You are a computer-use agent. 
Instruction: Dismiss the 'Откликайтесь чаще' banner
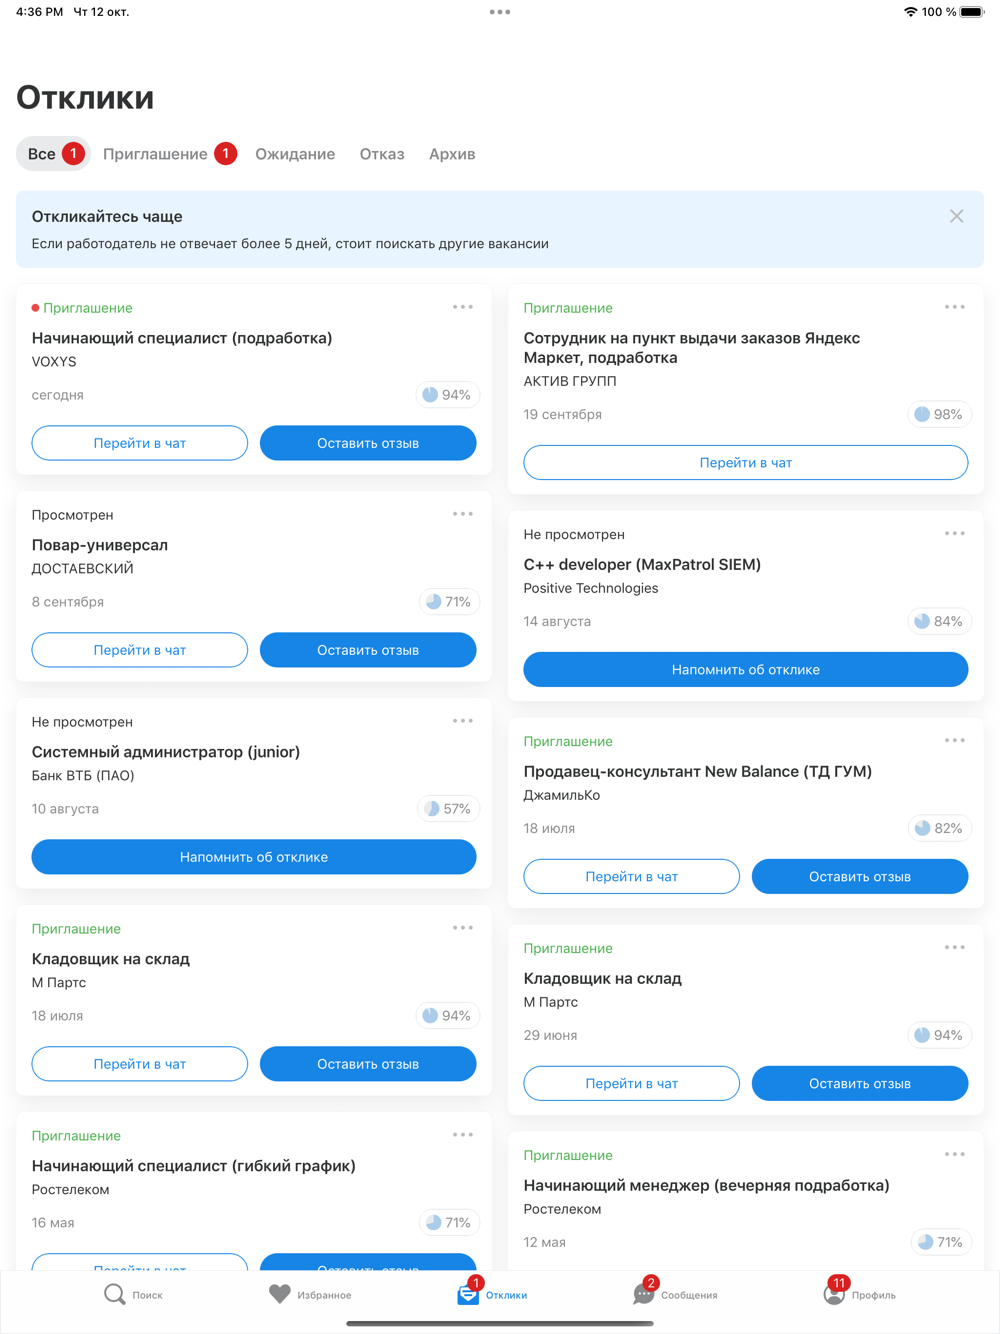(957, 216)
